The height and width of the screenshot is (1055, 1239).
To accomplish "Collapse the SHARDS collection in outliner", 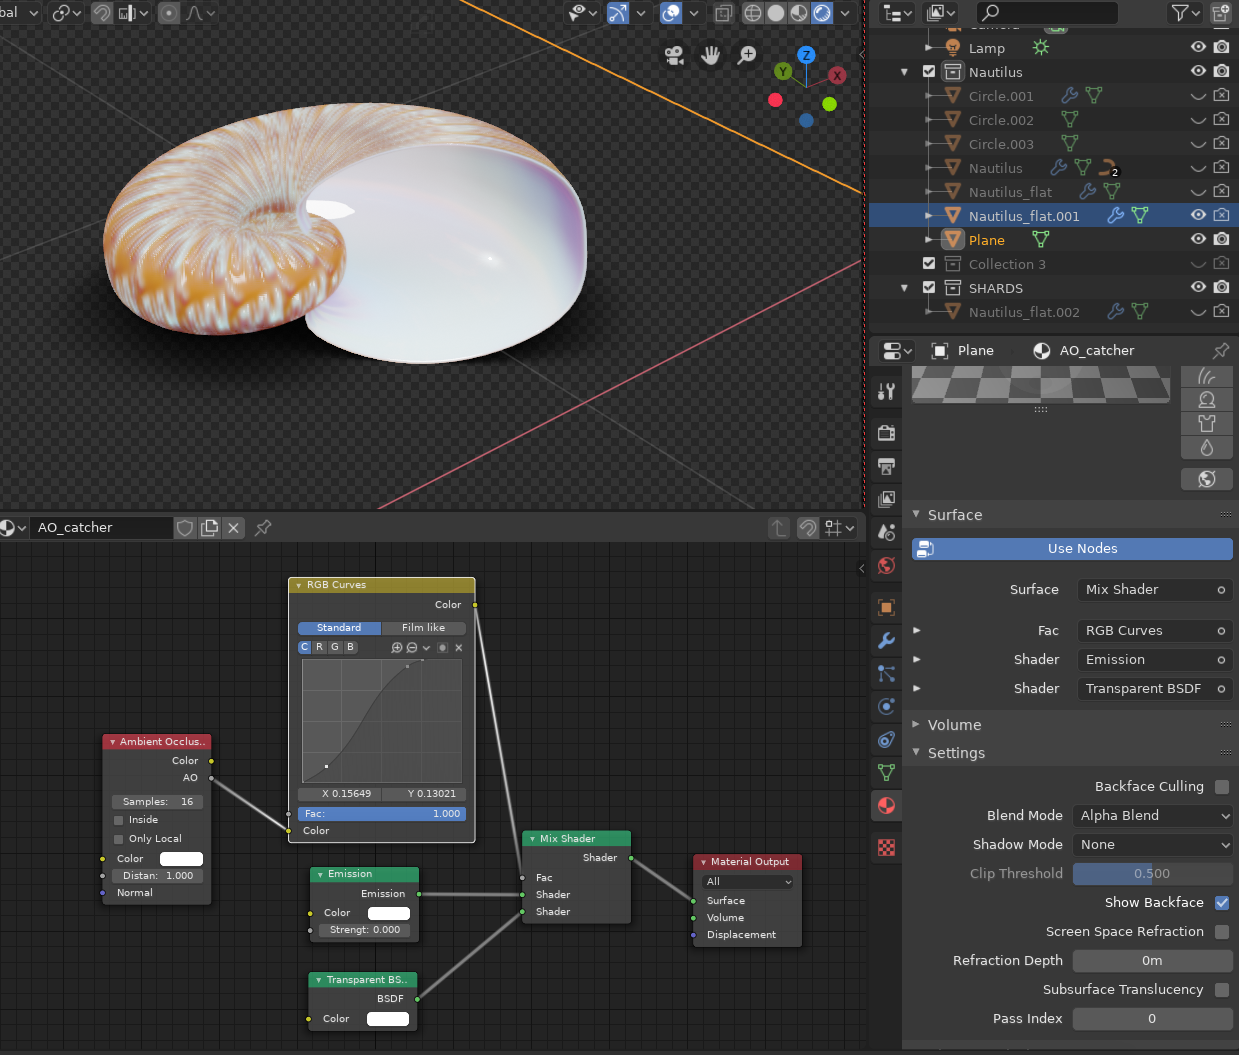I will (x=905, y=288).
